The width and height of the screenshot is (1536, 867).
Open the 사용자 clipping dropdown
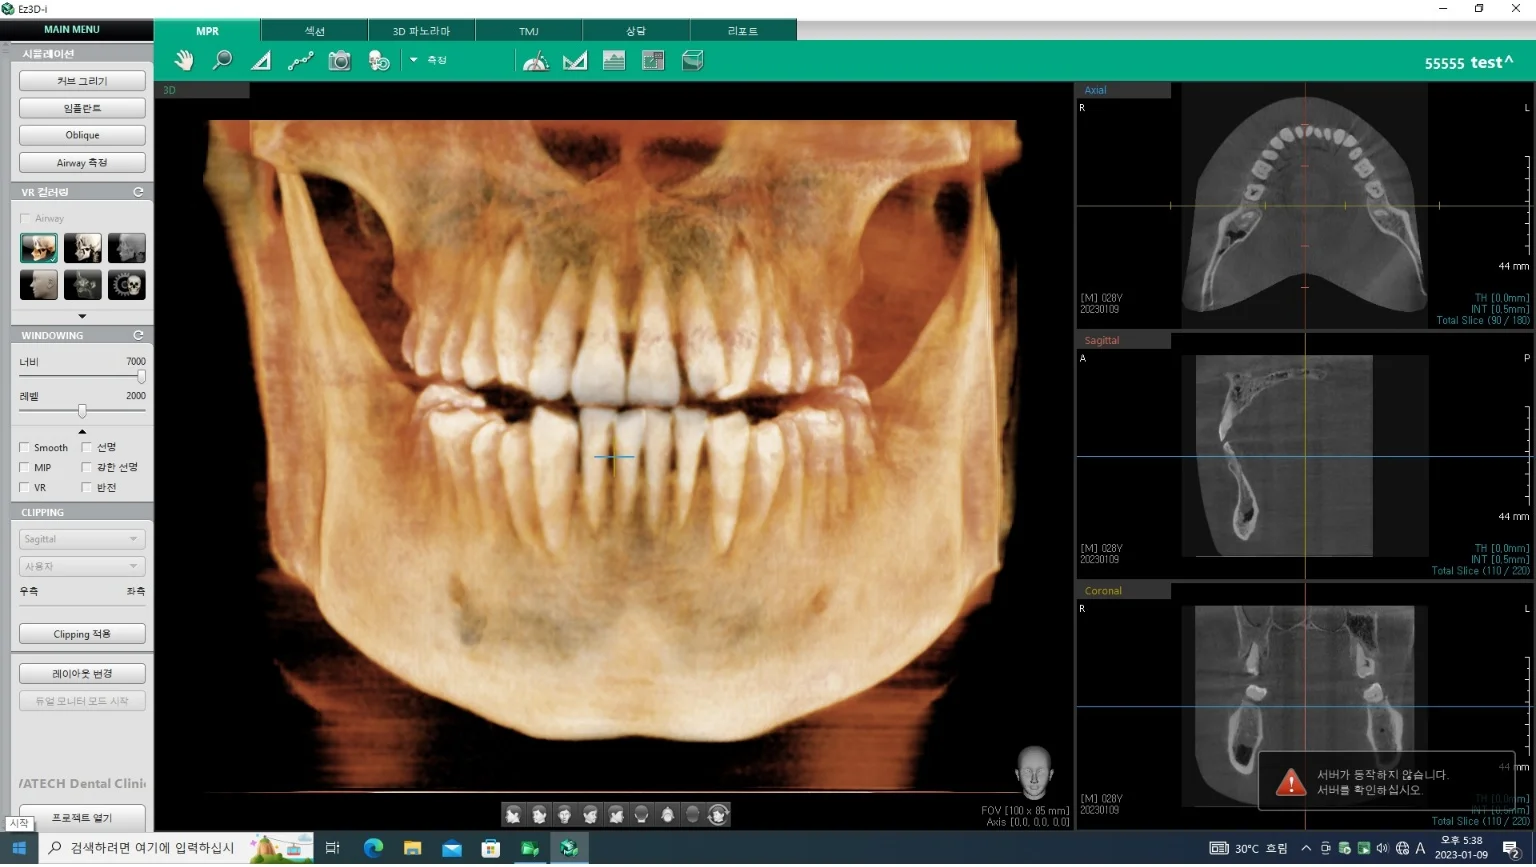click(x=82, y=566)
